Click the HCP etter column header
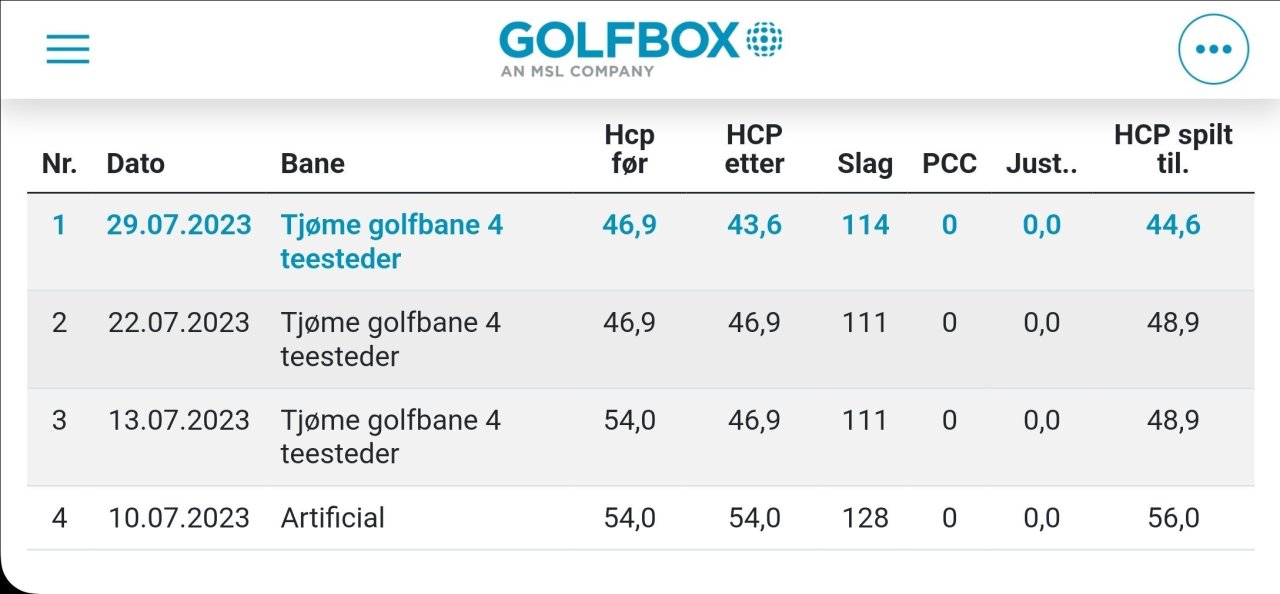 [x=753, y=149]
